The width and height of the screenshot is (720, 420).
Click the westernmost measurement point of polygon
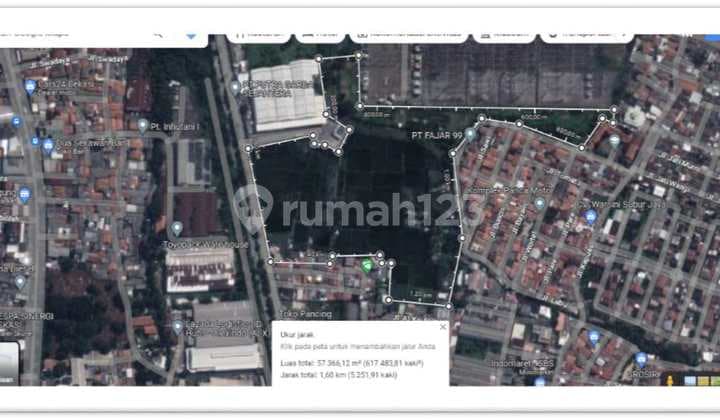point(248,148)
